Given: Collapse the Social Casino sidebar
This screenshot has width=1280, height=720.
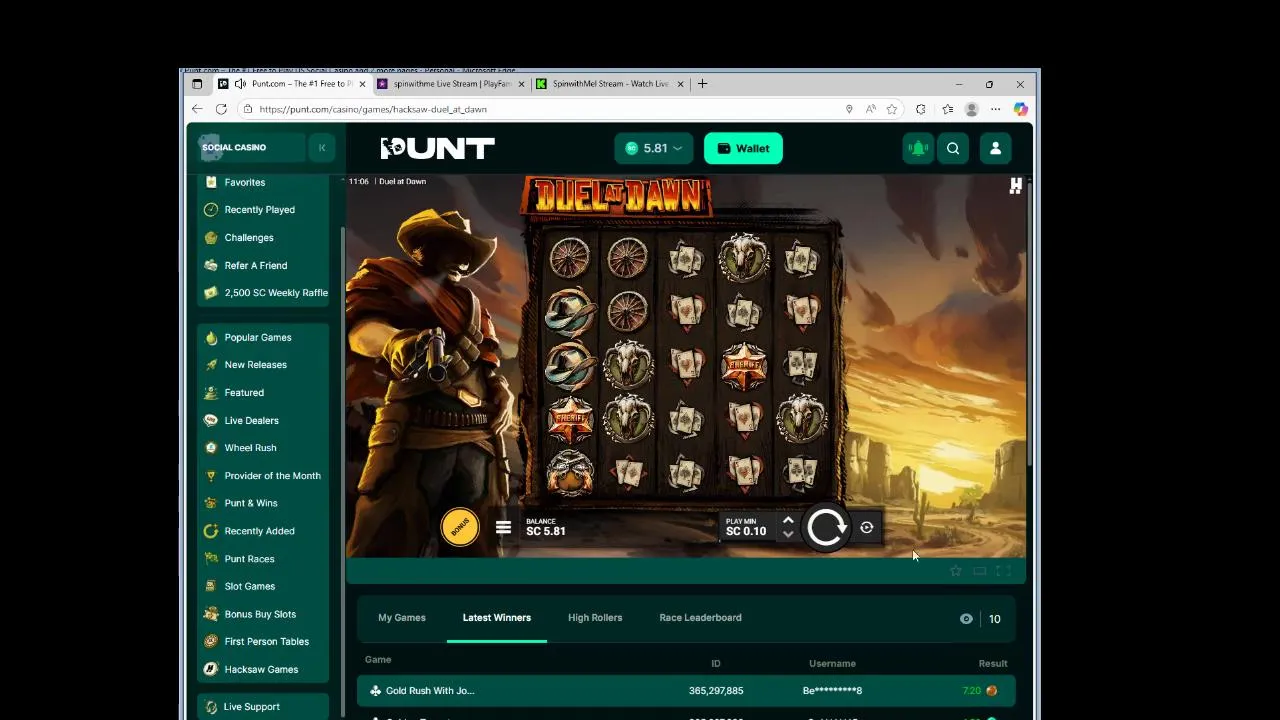Looking at the screenshot, I should (322, 148).
